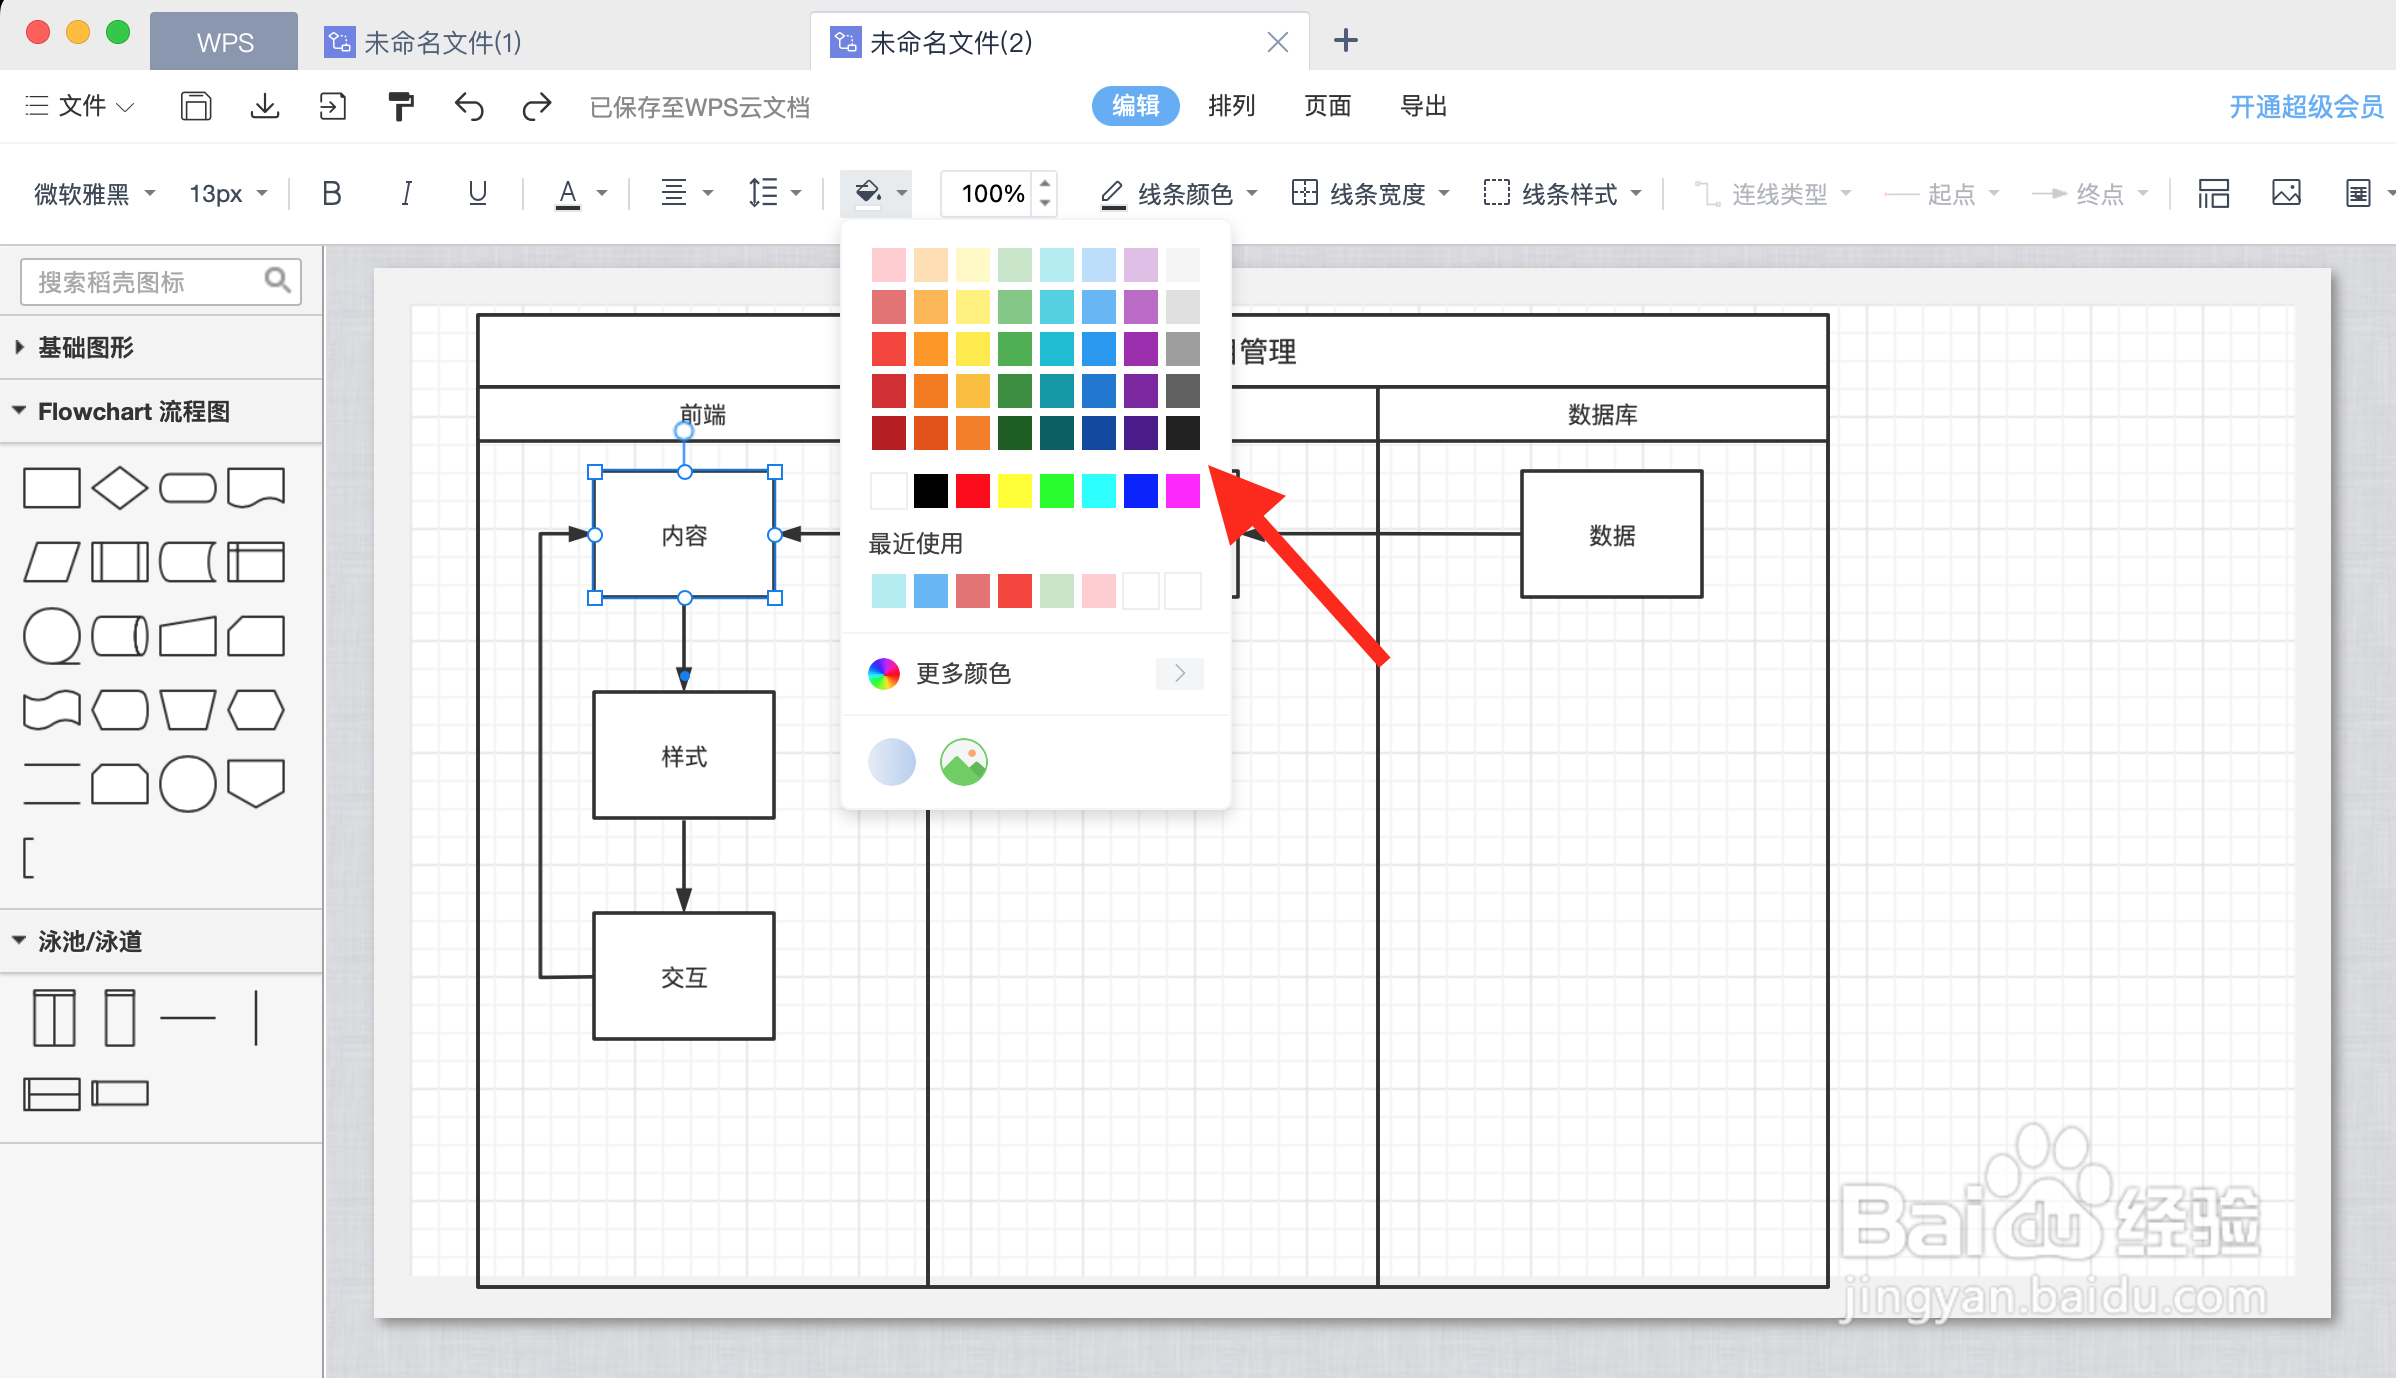Open the 文件 menu
2396x1378 pixels.
click(80, 106)
